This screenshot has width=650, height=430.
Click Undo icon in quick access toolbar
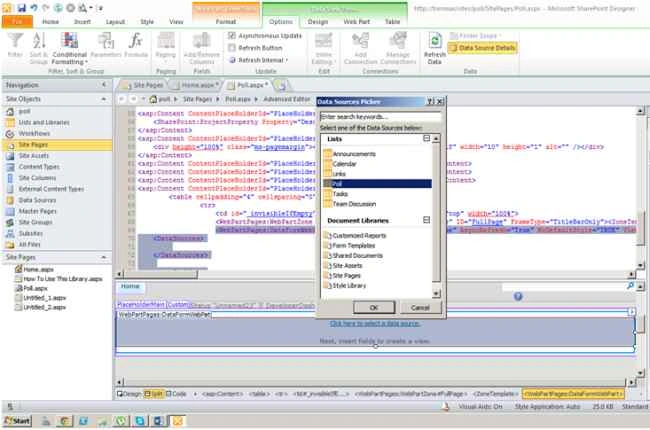[x=34, y=8]
